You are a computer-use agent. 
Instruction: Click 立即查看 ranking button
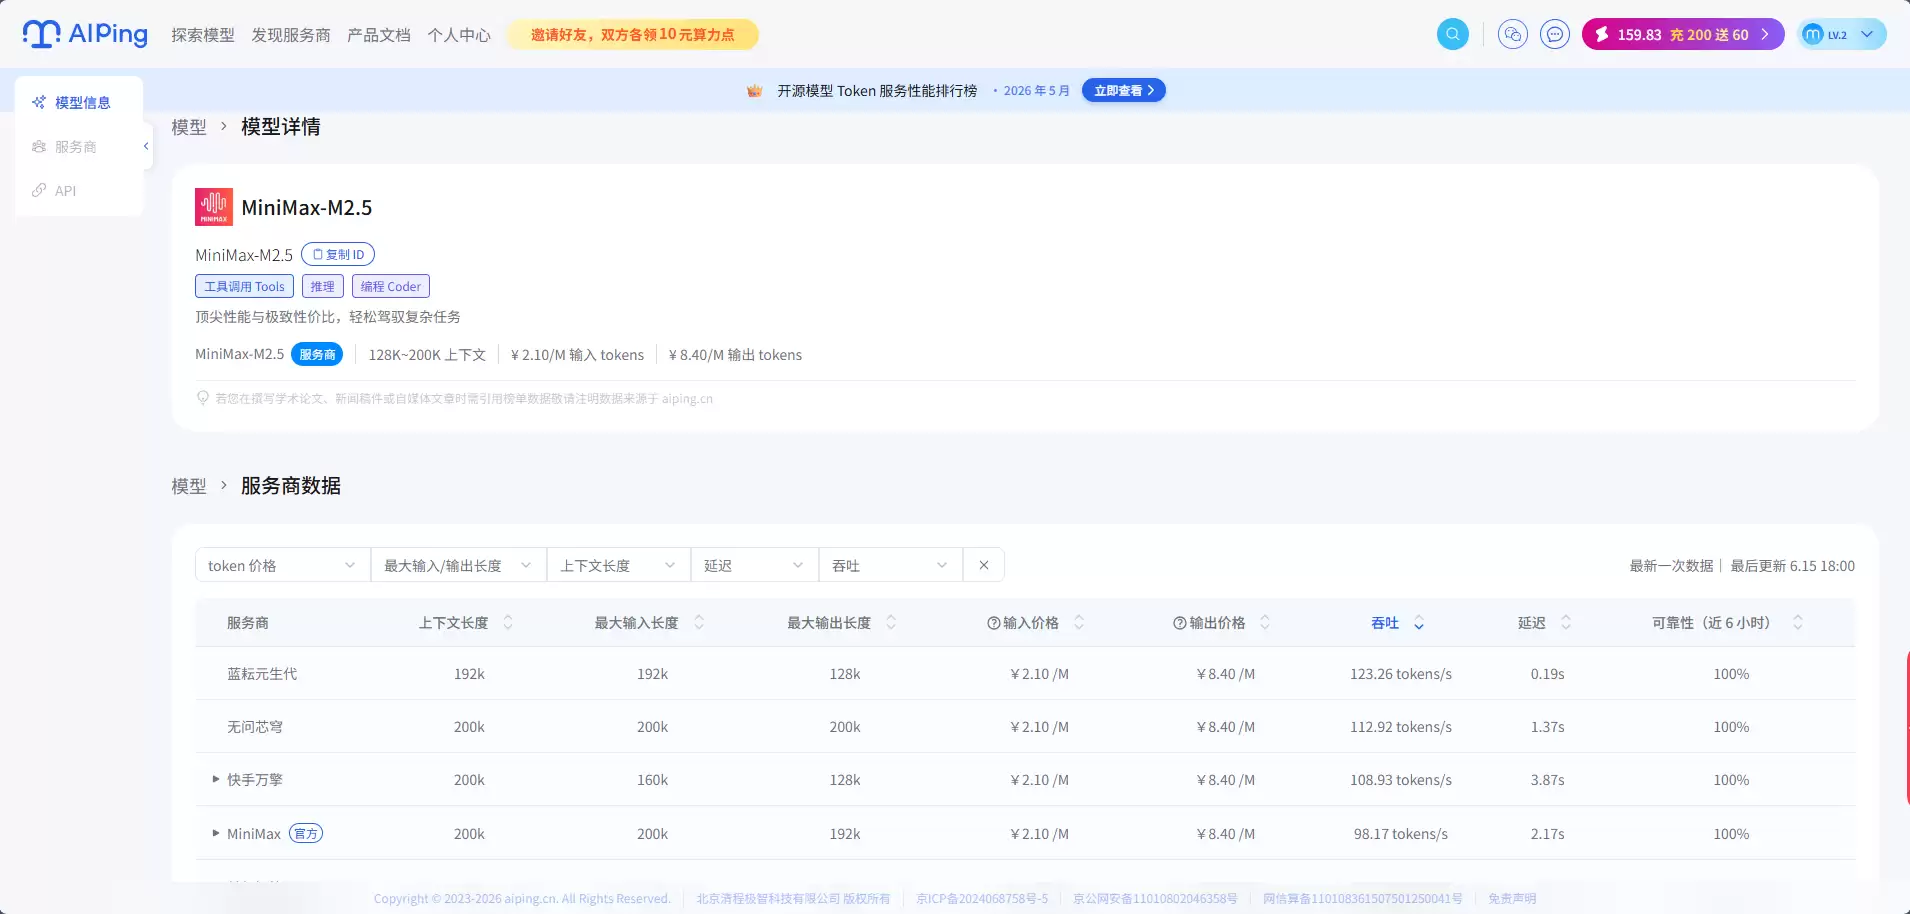pos(1124,90)
